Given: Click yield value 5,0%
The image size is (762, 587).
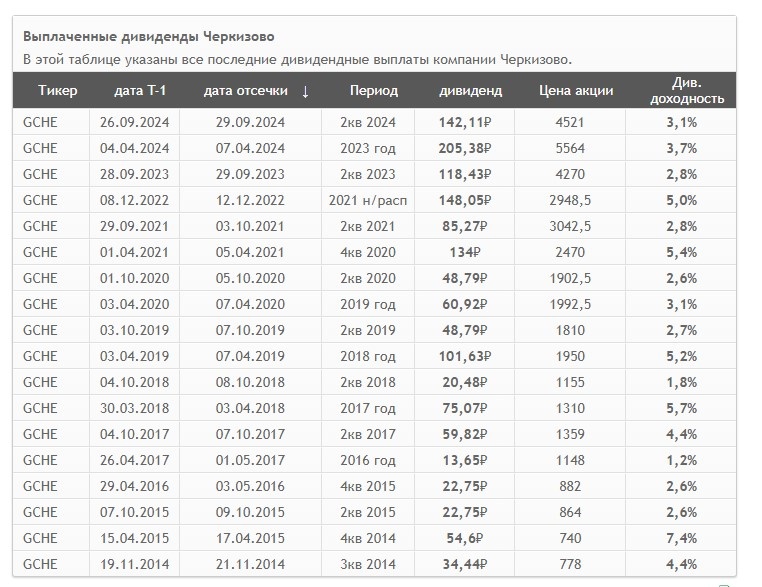Looking at the screenshot, I should (681, 200).
